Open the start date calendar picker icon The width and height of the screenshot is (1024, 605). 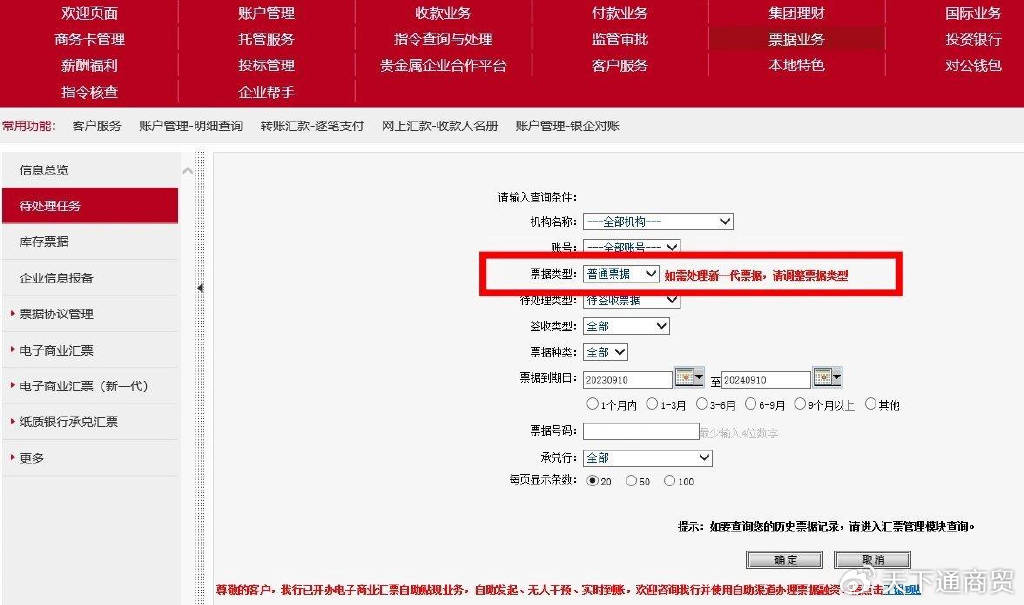[x=683, y=377]
